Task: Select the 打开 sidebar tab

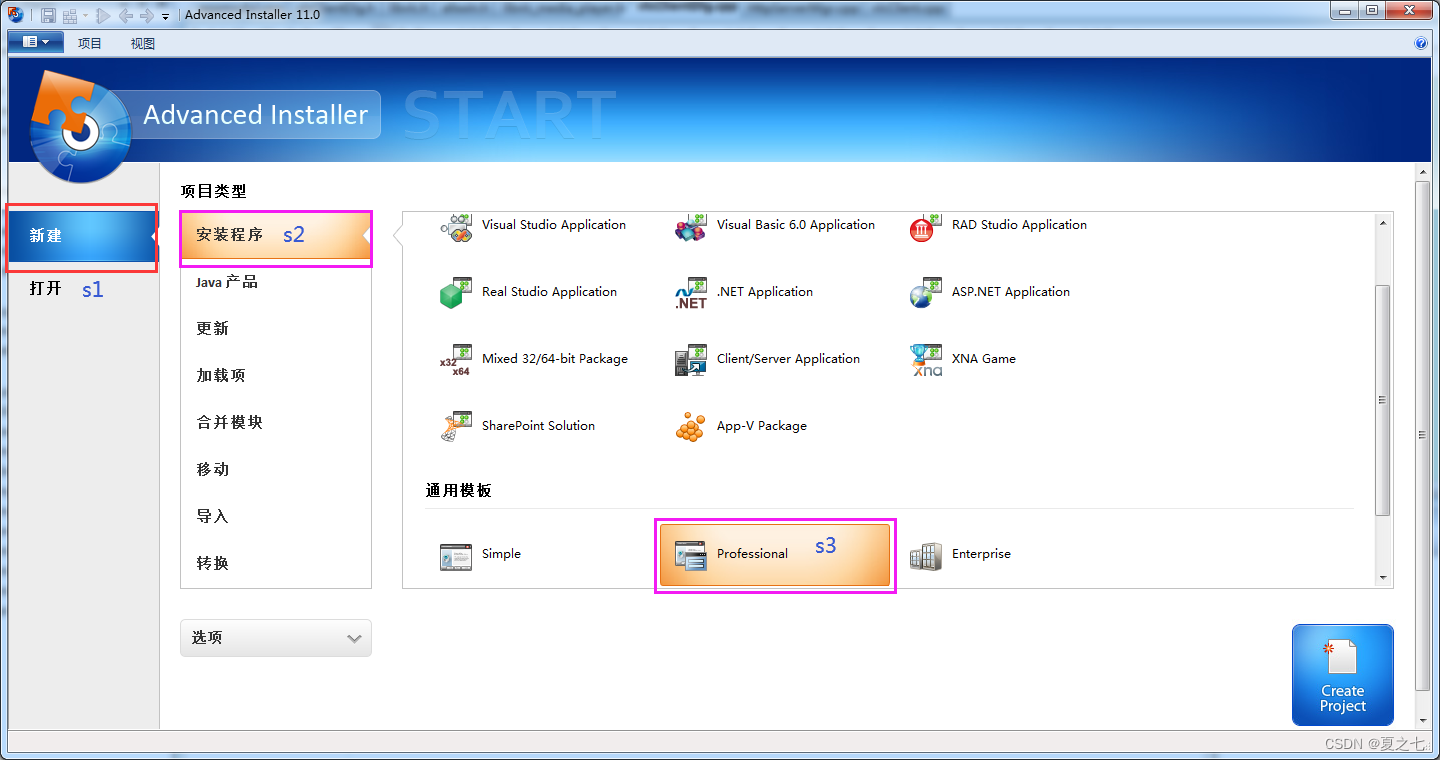Action: coord(46,288)
